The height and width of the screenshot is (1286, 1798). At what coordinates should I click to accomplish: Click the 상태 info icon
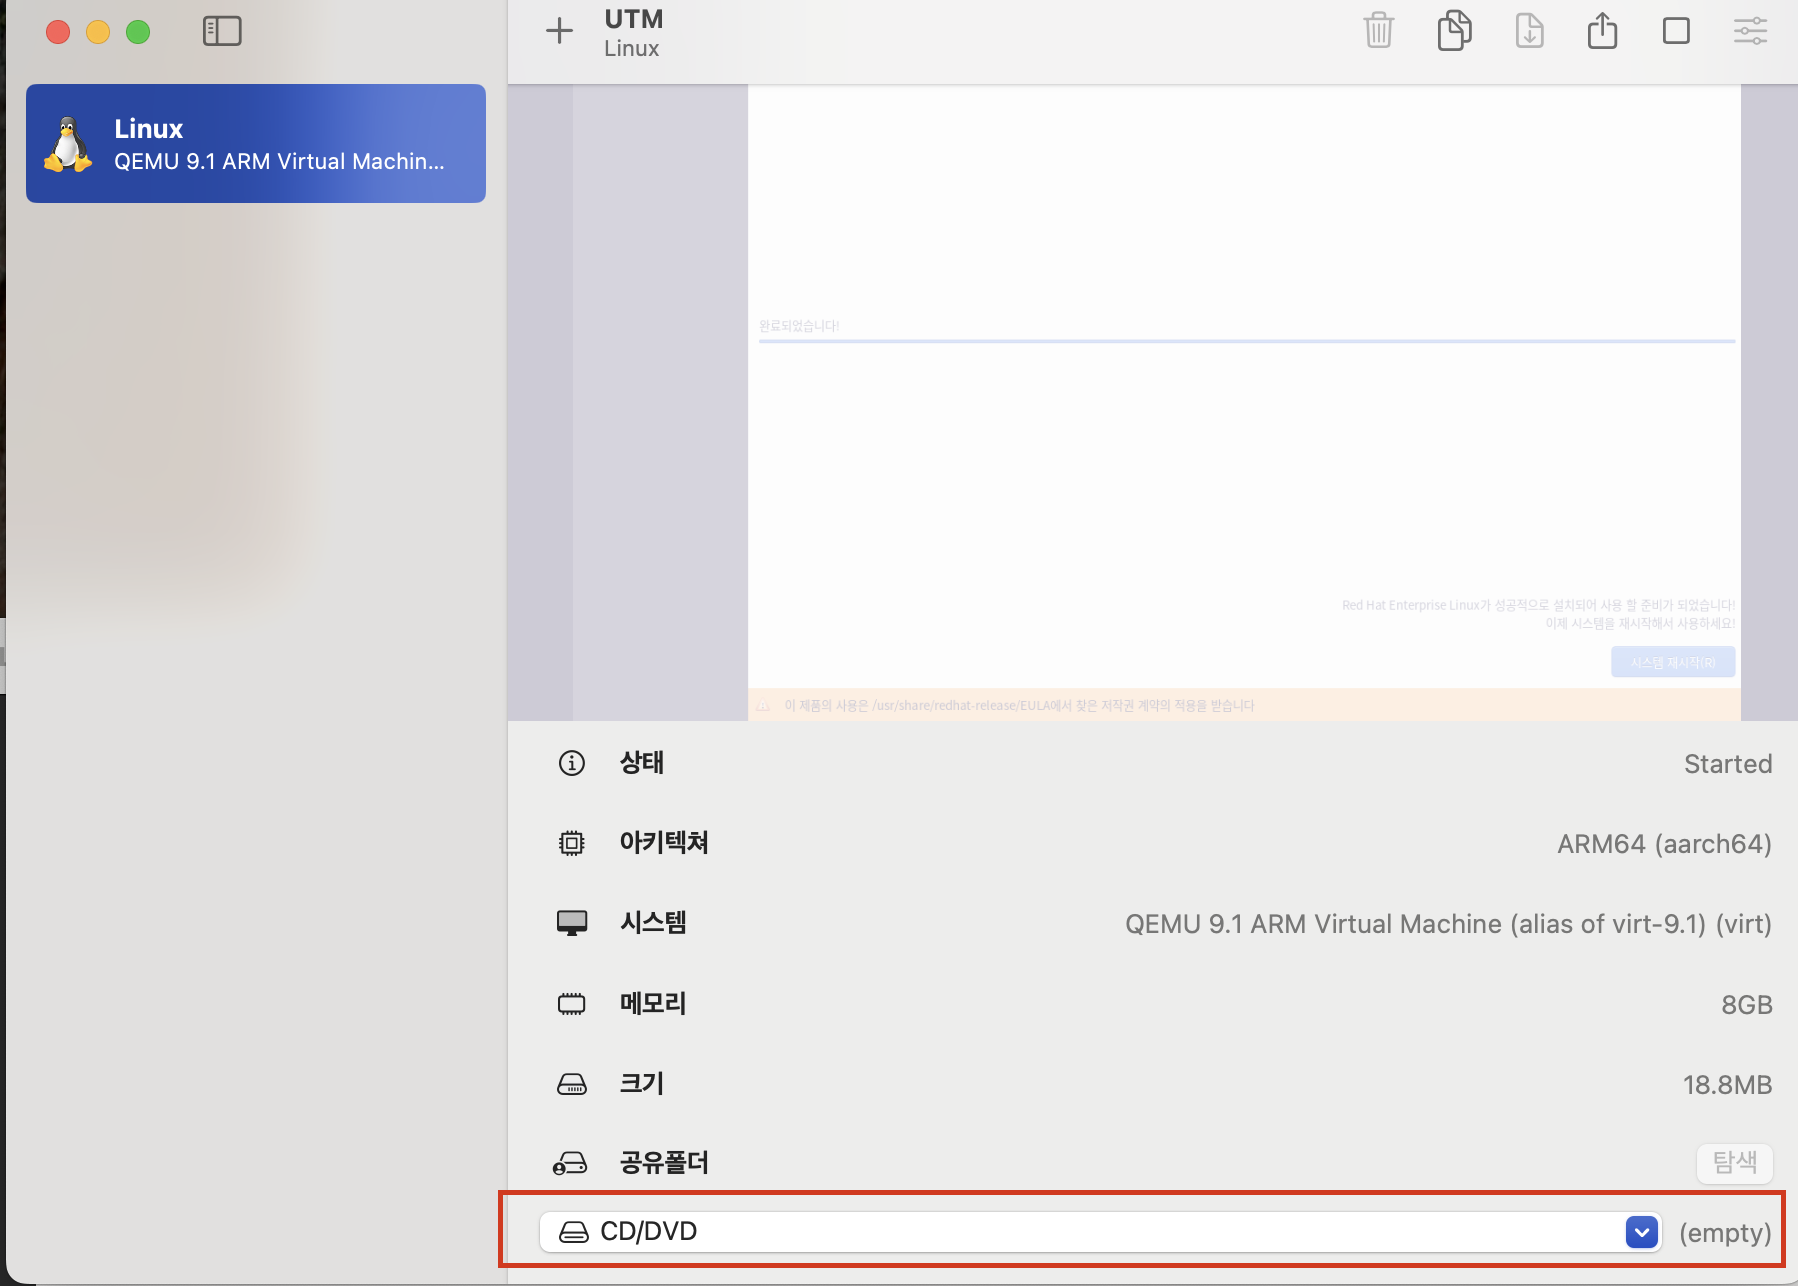click(x=571, y=763)
